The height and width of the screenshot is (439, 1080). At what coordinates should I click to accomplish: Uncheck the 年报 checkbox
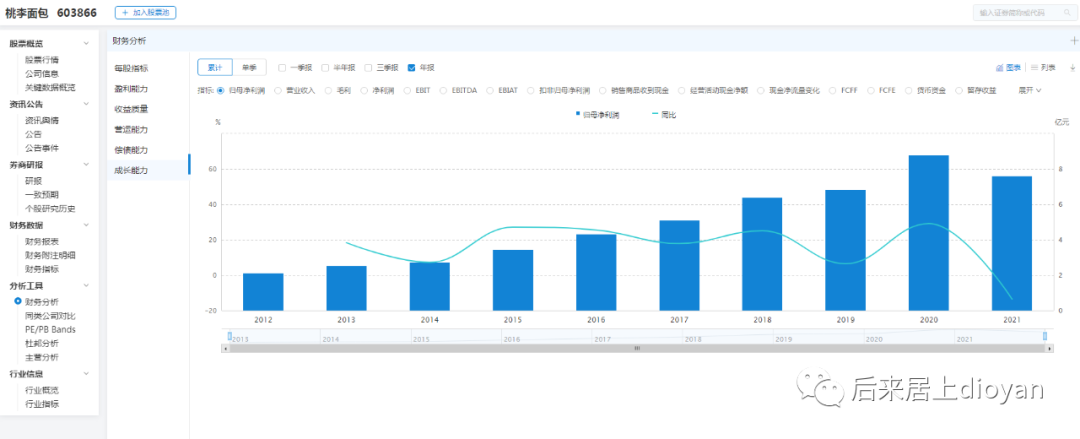point(412,68)
